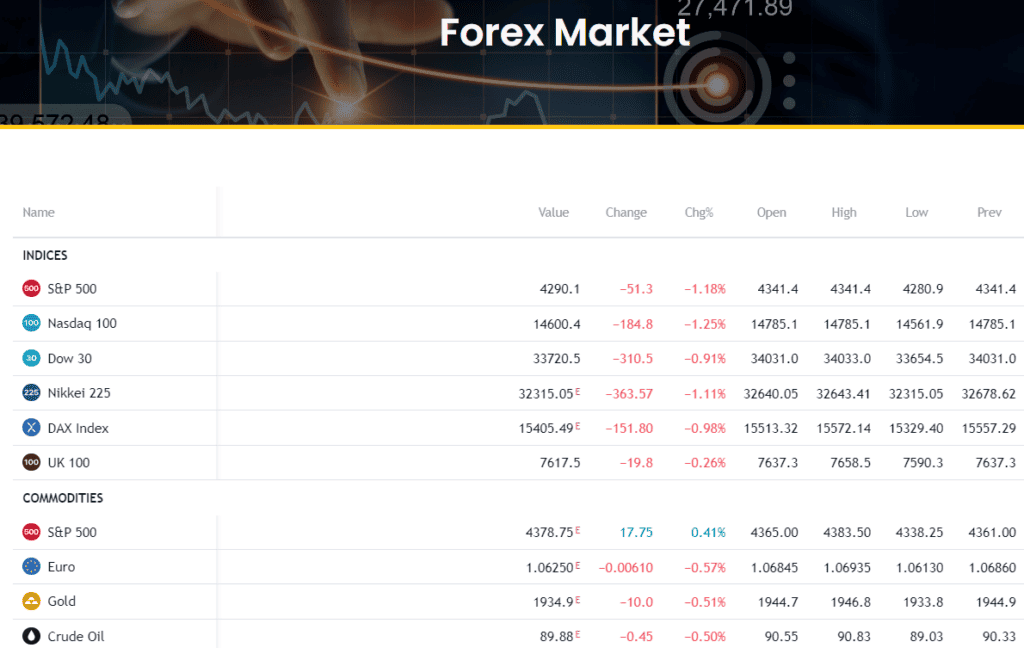
Task: Click the Change column header
Action: (626, 212)
